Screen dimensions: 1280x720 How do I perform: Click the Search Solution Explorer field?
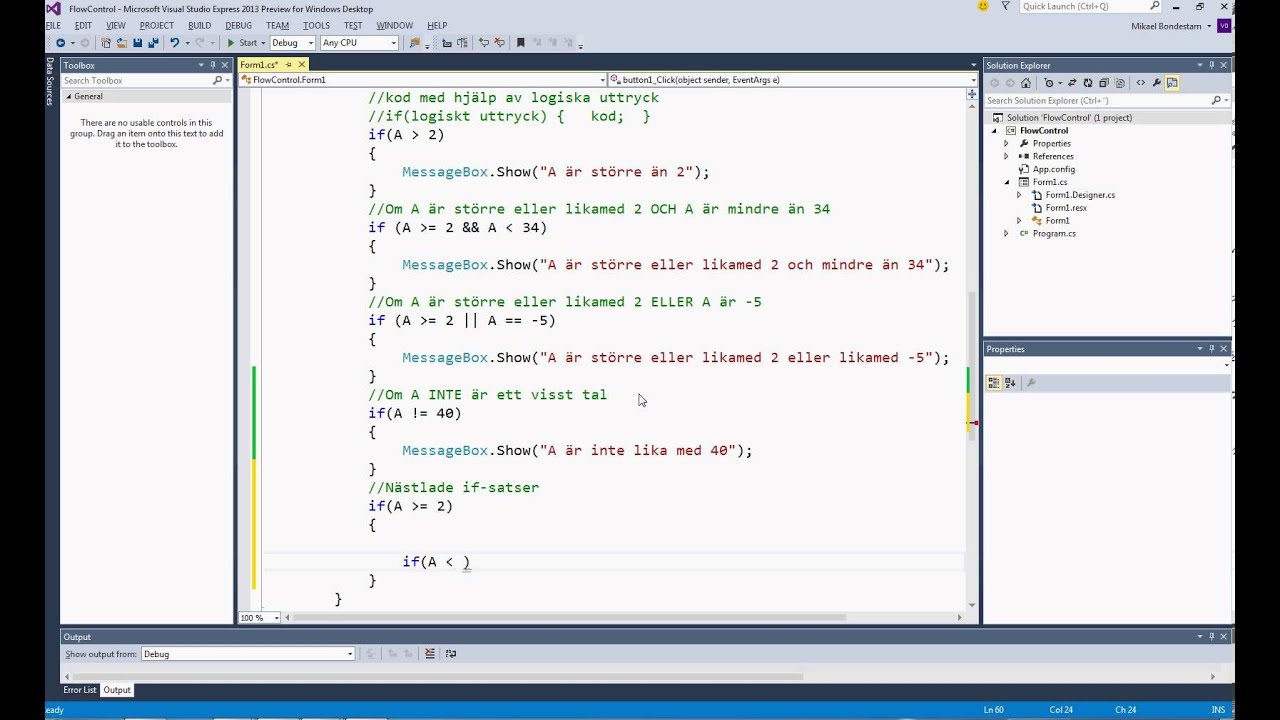tap(1107, 100)
